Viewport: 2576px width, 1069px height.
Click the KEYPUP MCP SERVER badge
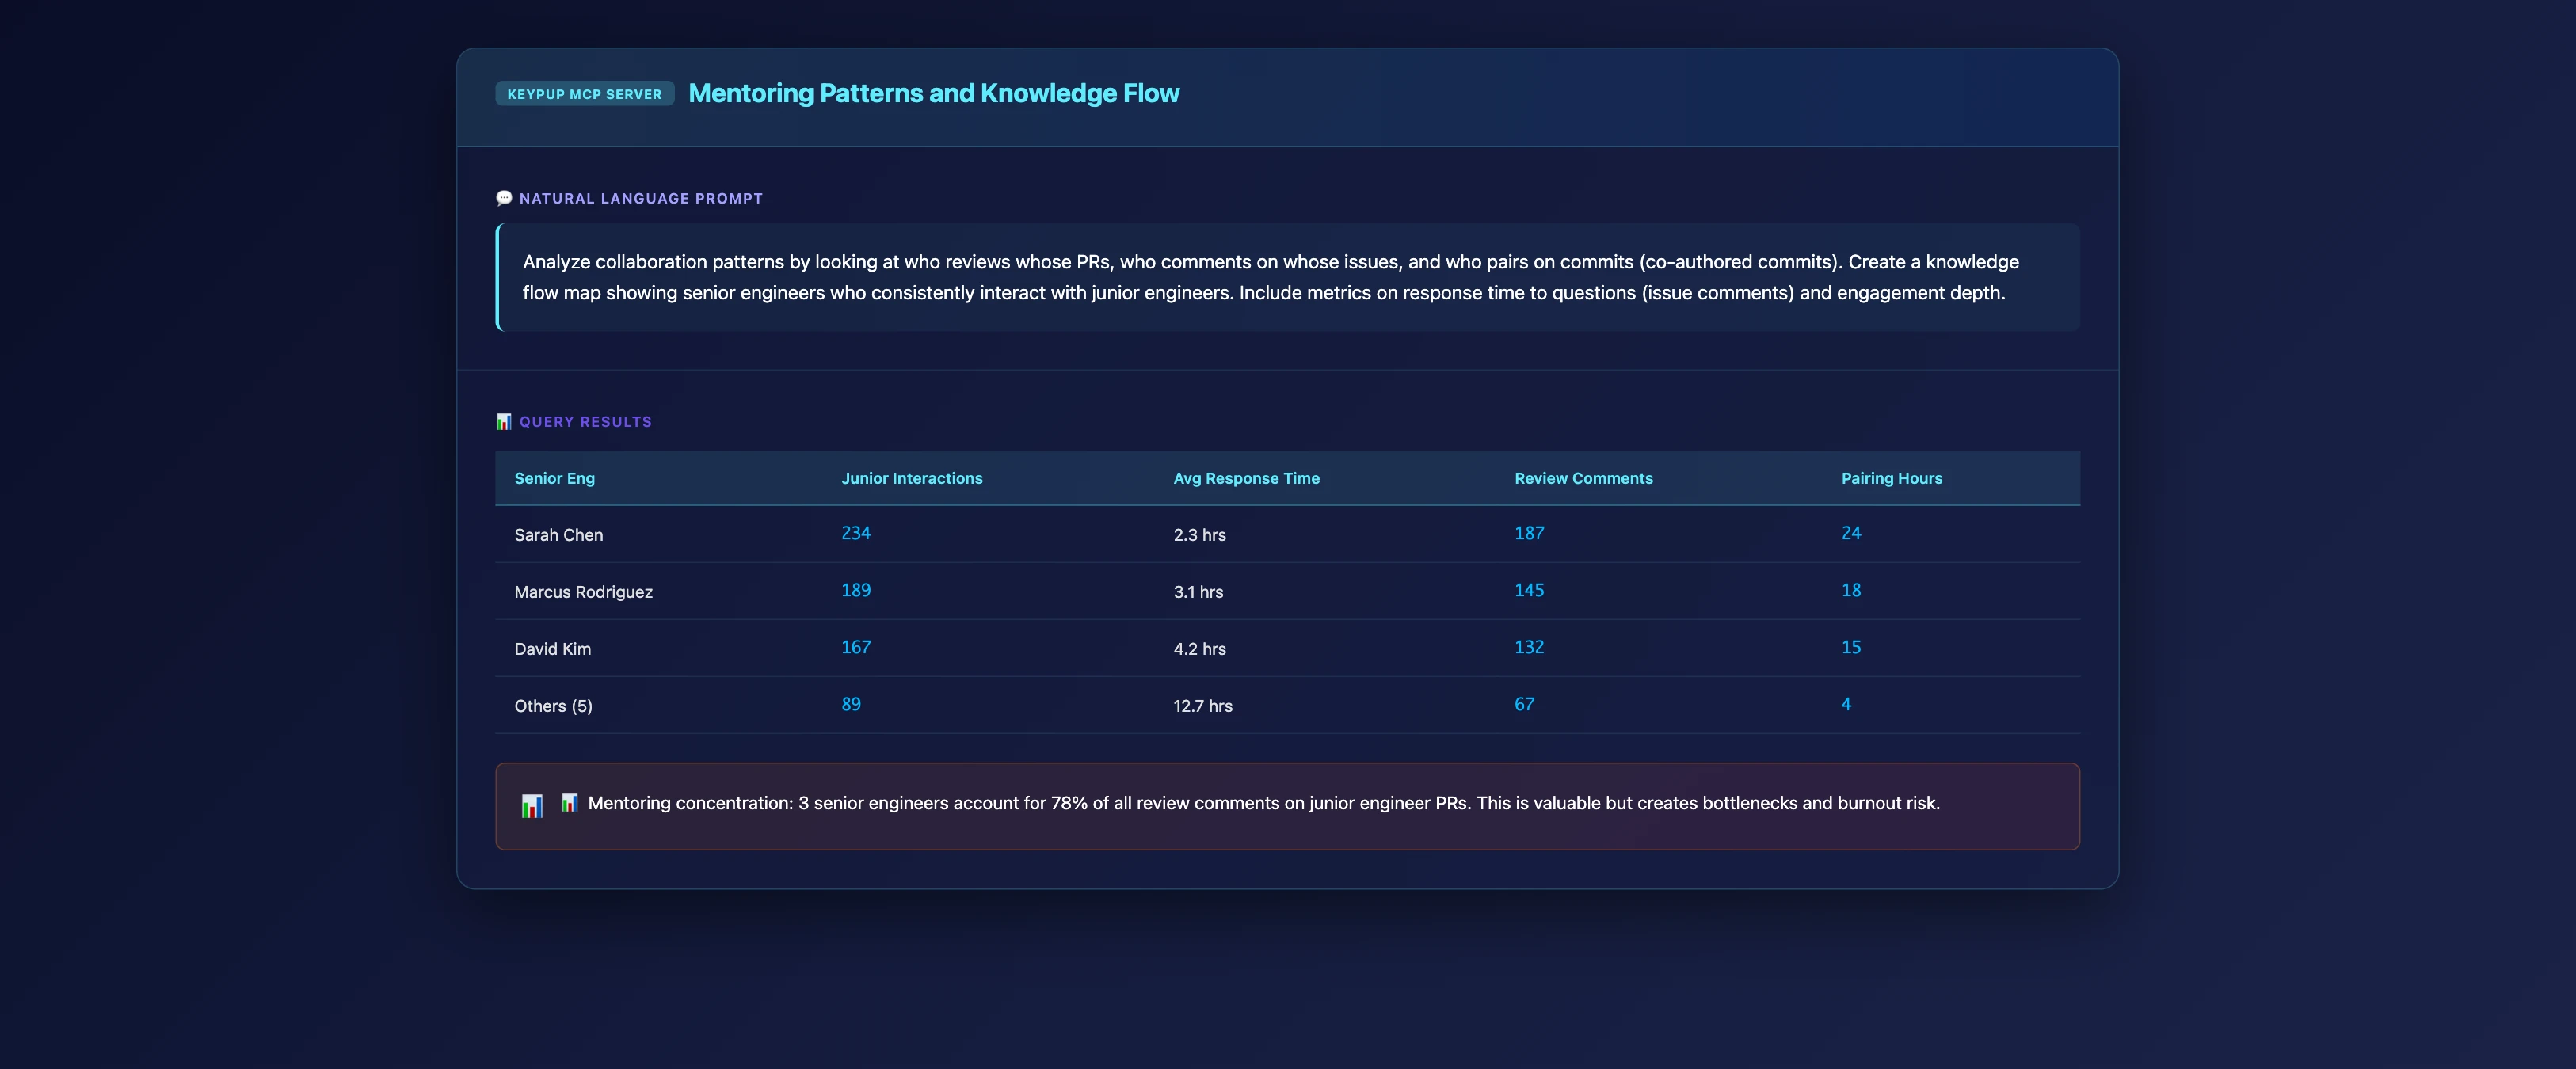584,94
